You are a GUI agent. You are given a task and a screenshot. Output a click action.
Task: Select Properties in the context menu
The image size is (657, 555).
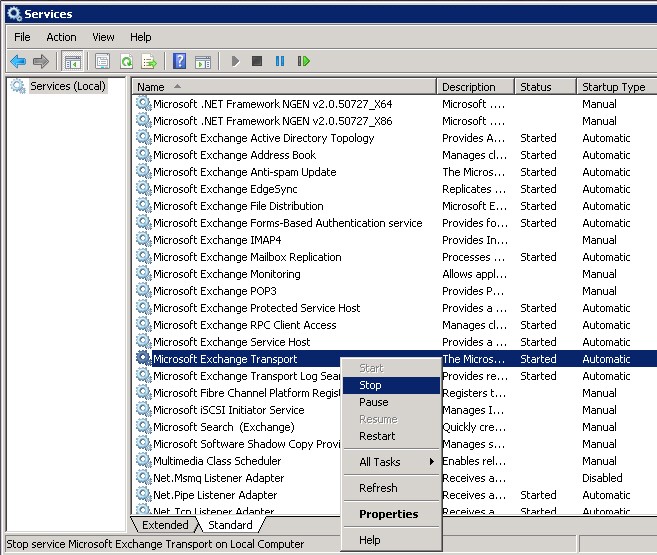click(388, 514)
